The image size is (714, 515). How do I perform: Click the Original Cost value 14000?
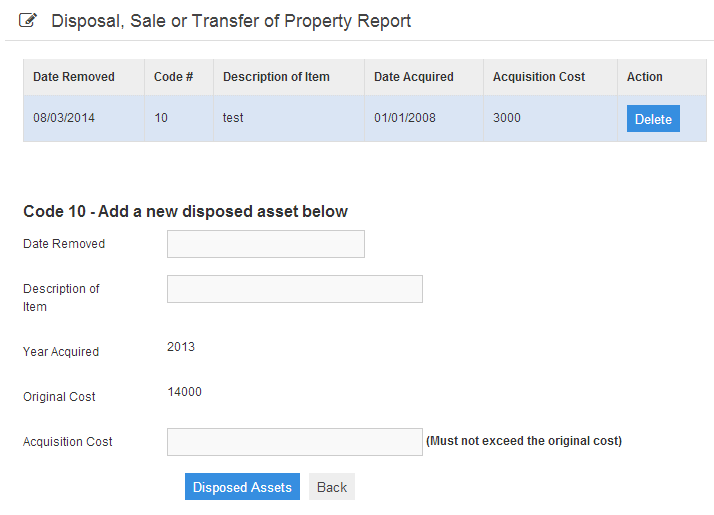pos(184,392)
